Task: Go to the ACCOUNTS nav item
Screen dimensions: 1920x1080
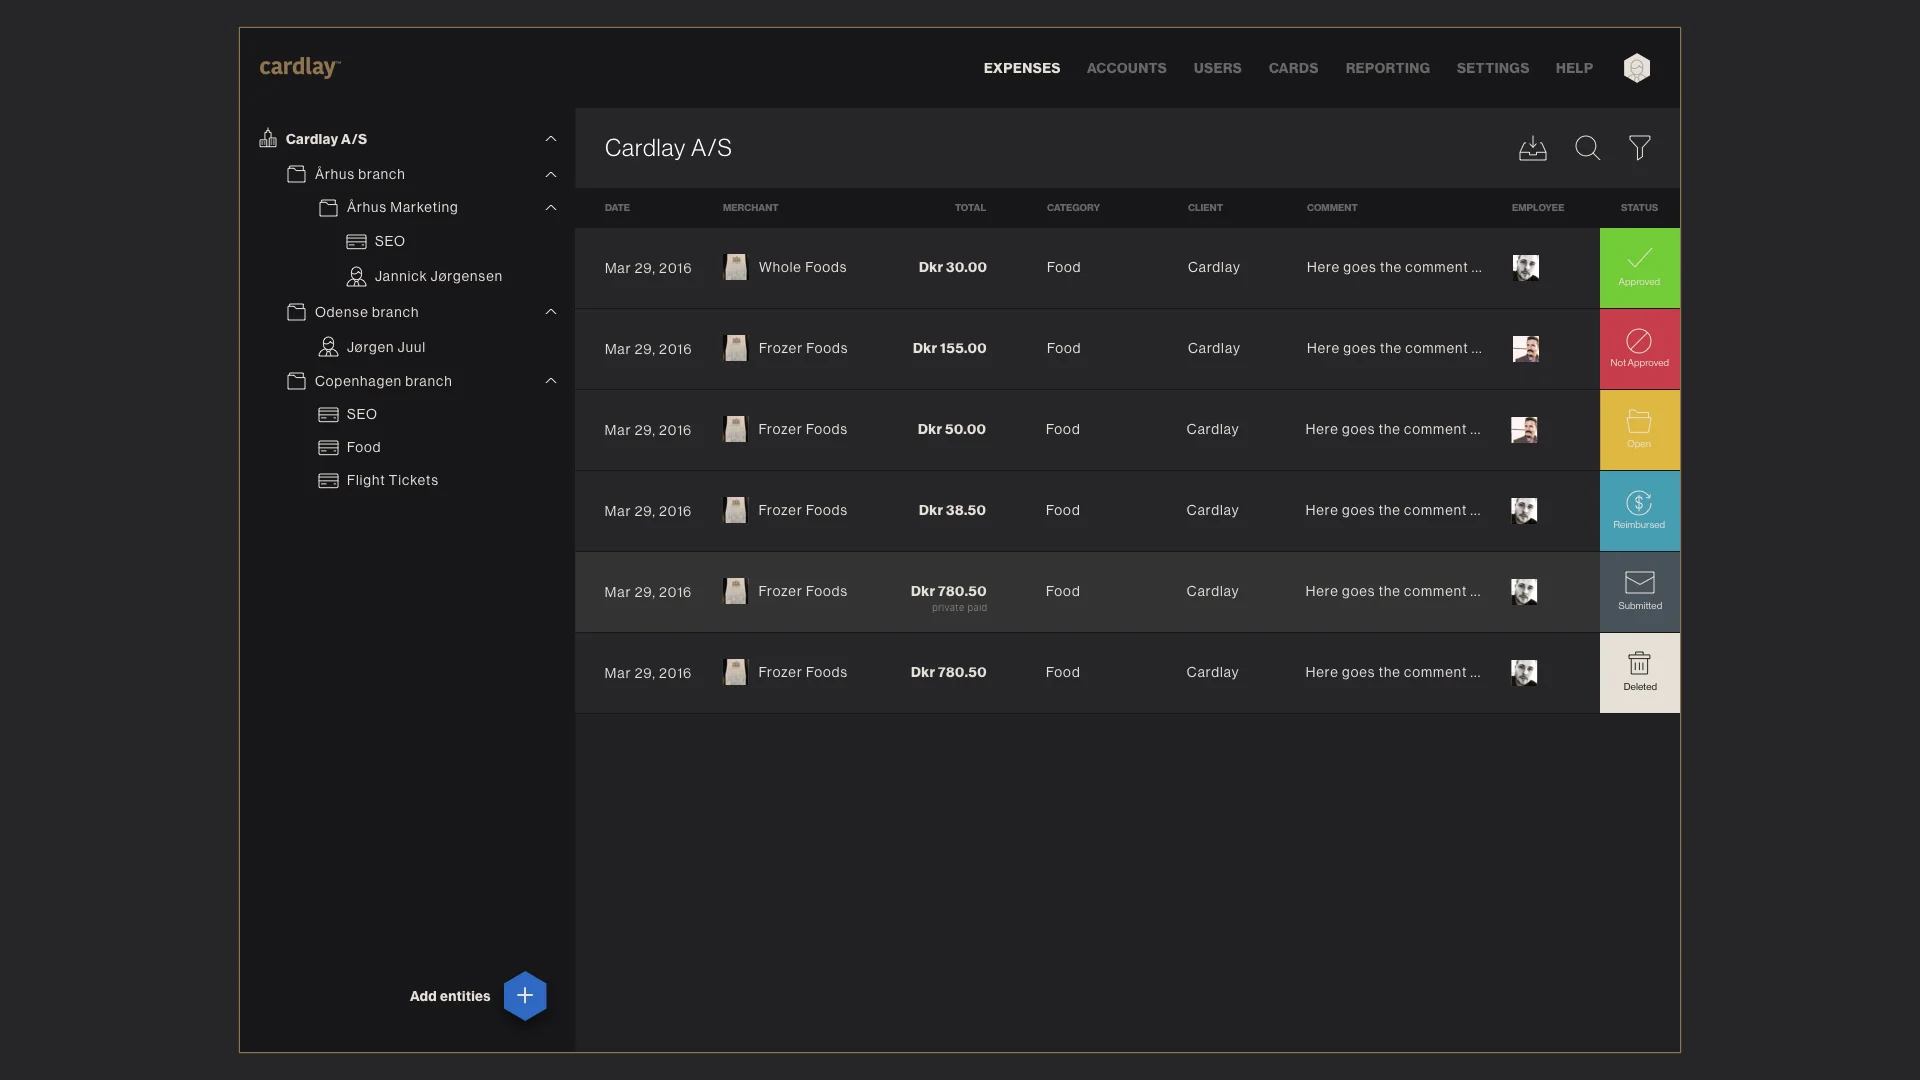Action: 1126,68
